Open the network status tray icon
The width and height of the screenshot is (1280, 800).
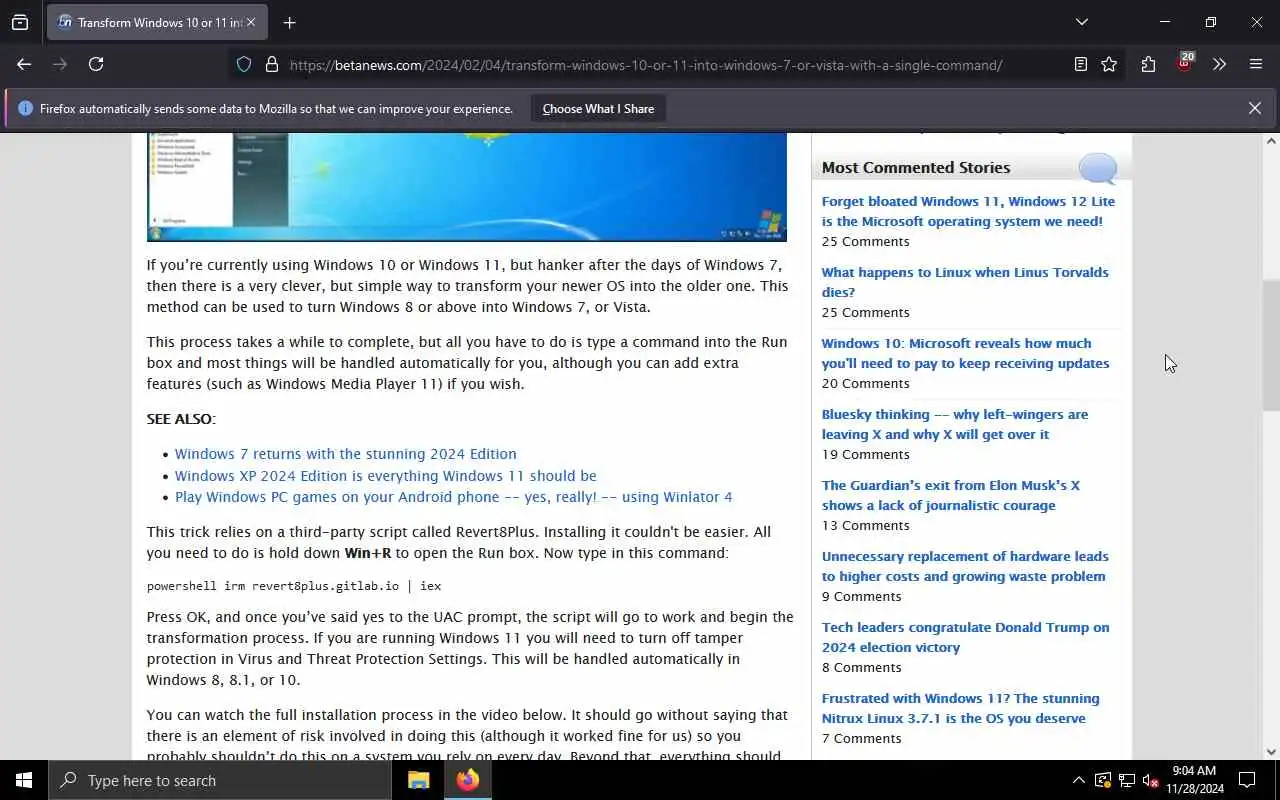pos(1126,780)
